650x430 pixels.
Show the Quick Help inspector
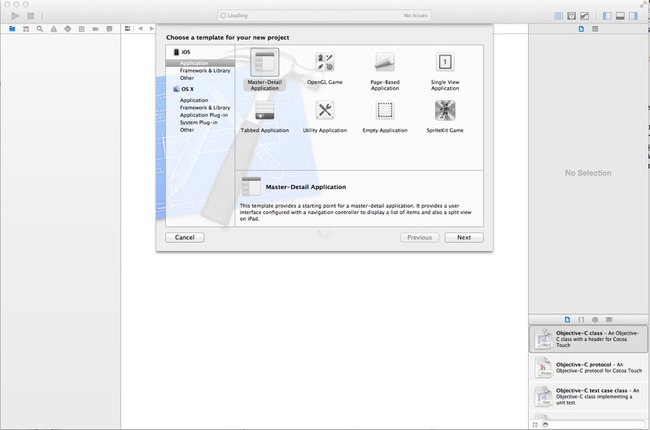pos(595,29)
